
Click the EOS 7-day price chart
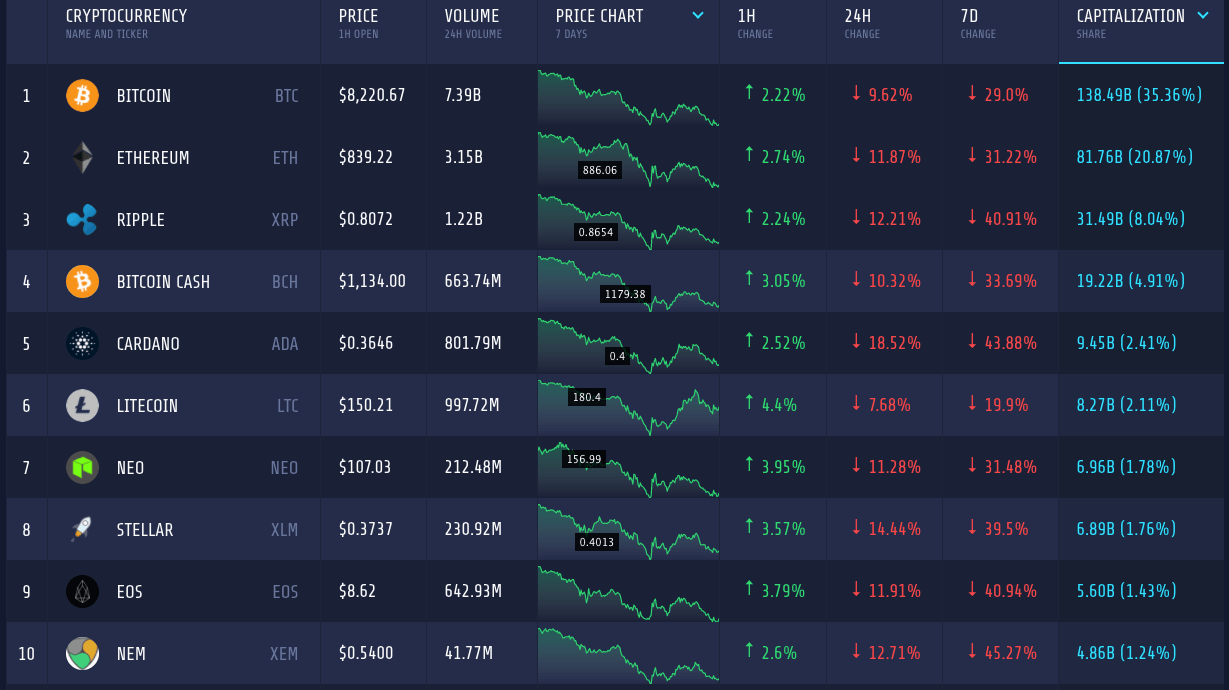[x=628, y=594]
